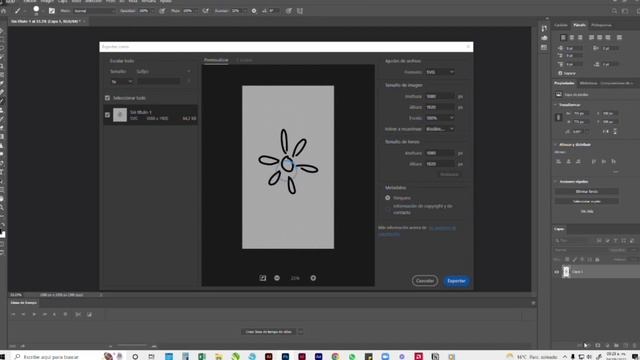Open the Windows Start menu
640x360 pixels.
(2, 356)
